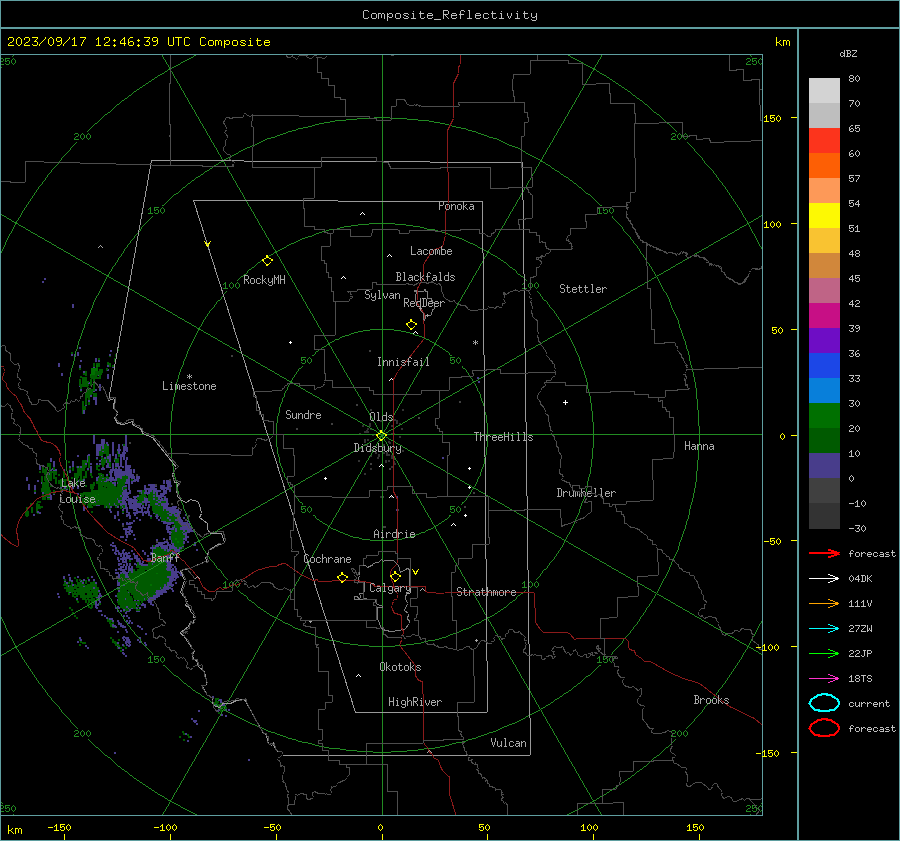Click the yellow diamond marker south of RedDeer
The image size is (900, 841).
click(x=411, y=325)
